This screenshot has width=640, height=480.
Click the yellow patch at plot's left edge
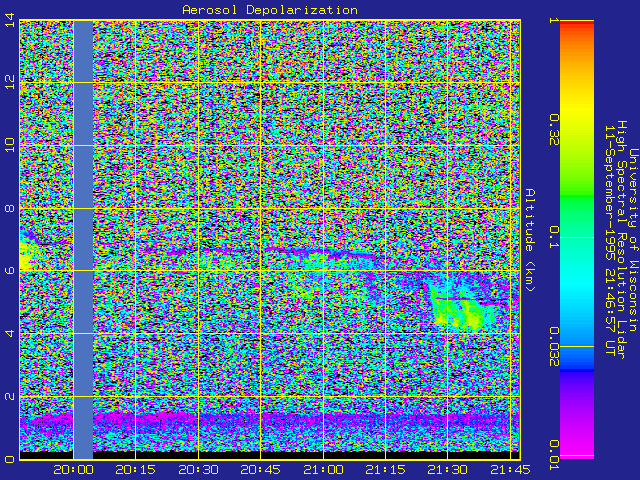[x=25, y=257]
